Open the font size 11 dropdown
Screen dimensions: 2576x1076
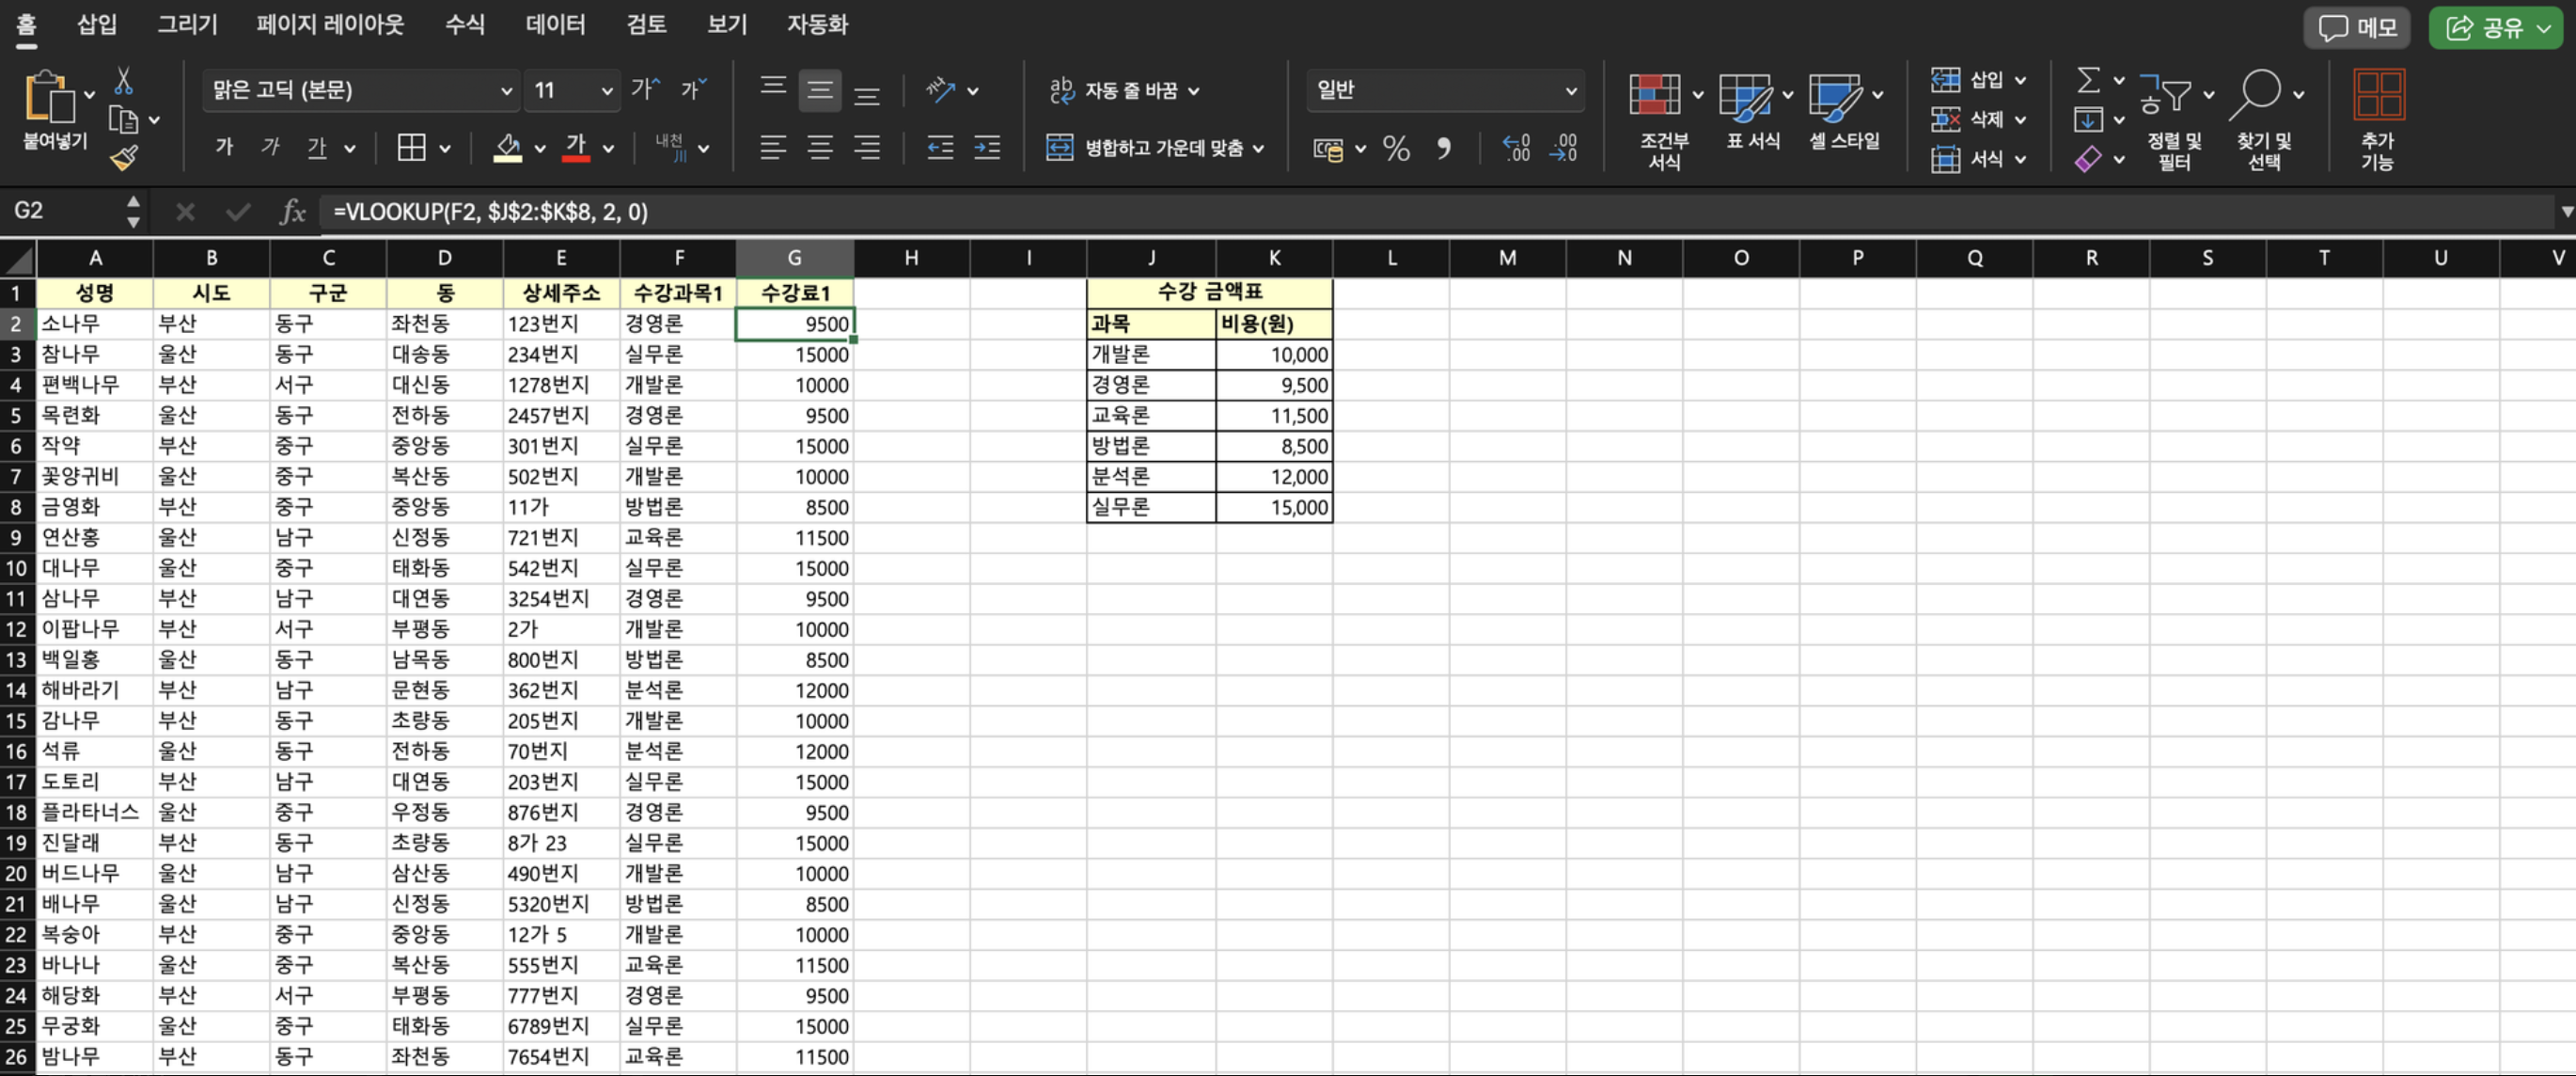click(x=606, y=91)
